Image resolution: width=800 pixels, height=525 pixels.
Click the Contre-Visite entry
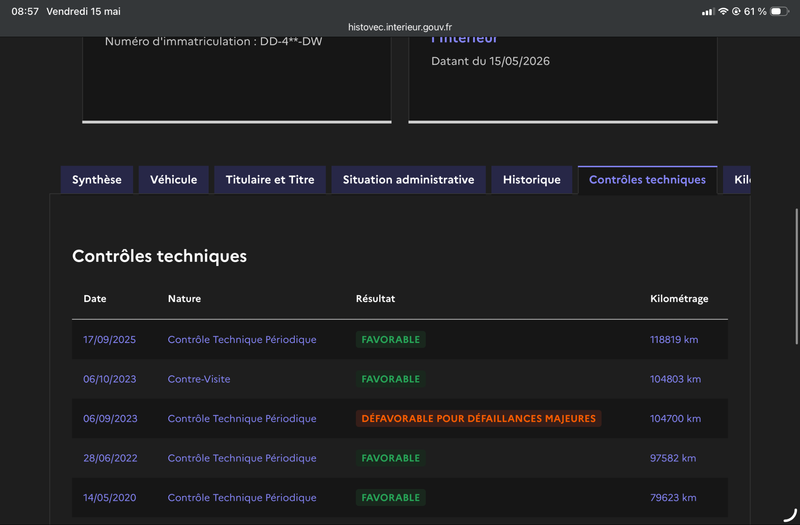pyautogui.click(x=199, y=379)
